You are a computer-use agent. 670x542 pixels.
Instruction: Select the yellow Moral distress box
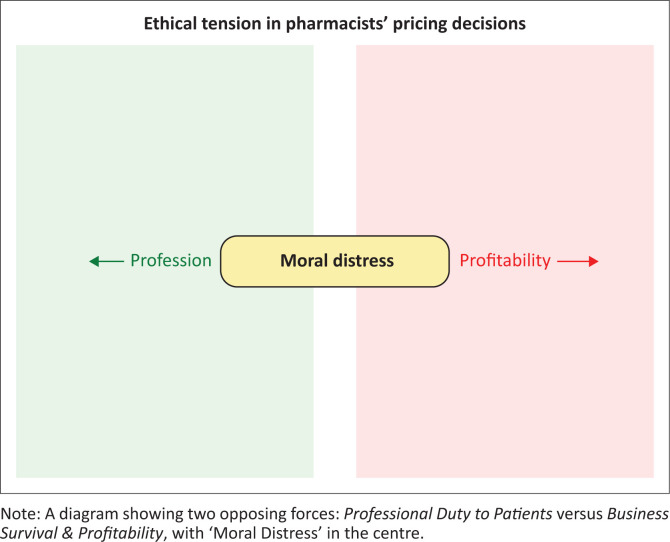[x=335, y=261]
